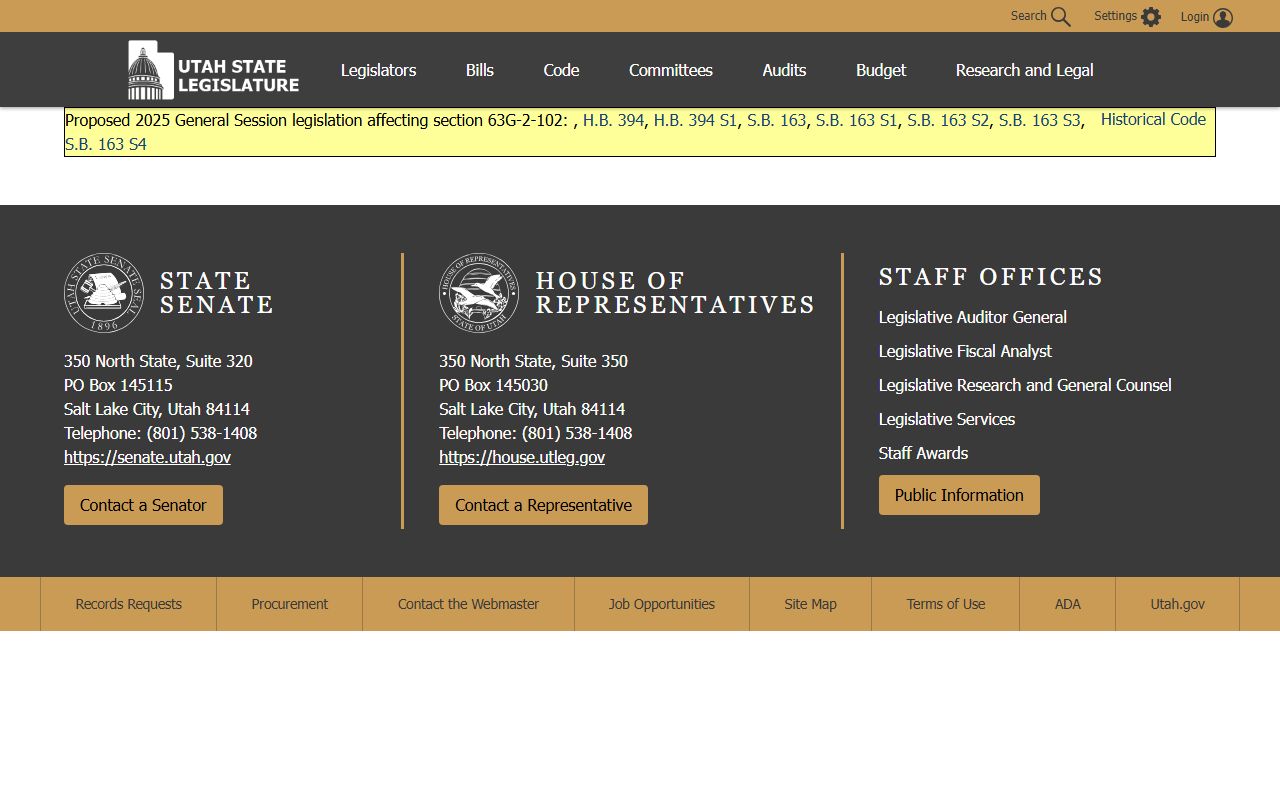Click the STATE SENATE heading
The width and height of the screenshot is (1280, 800).
pyautogui.click(x=217, y=293)
